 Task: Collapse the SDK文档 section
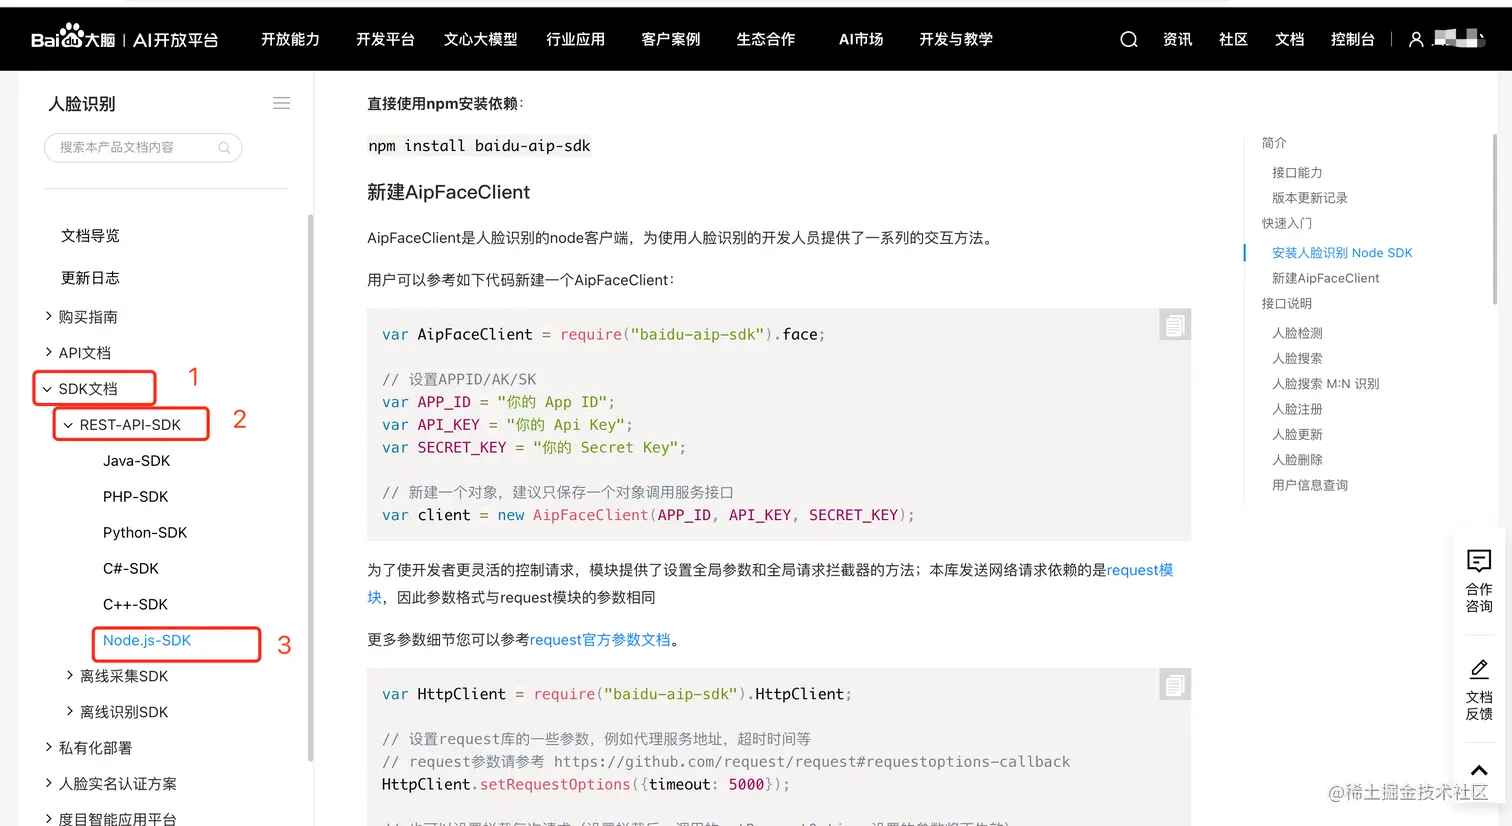pos(47,389)
